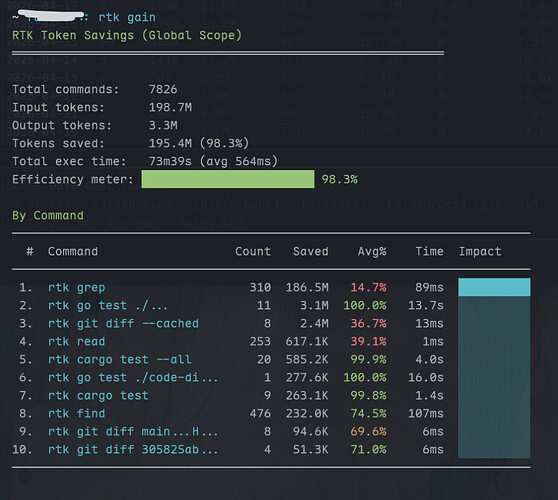The height and width of the screenshot is (500, 558).
Task: Click the green efficiency meter bar
Action: (x=228, y=179)
